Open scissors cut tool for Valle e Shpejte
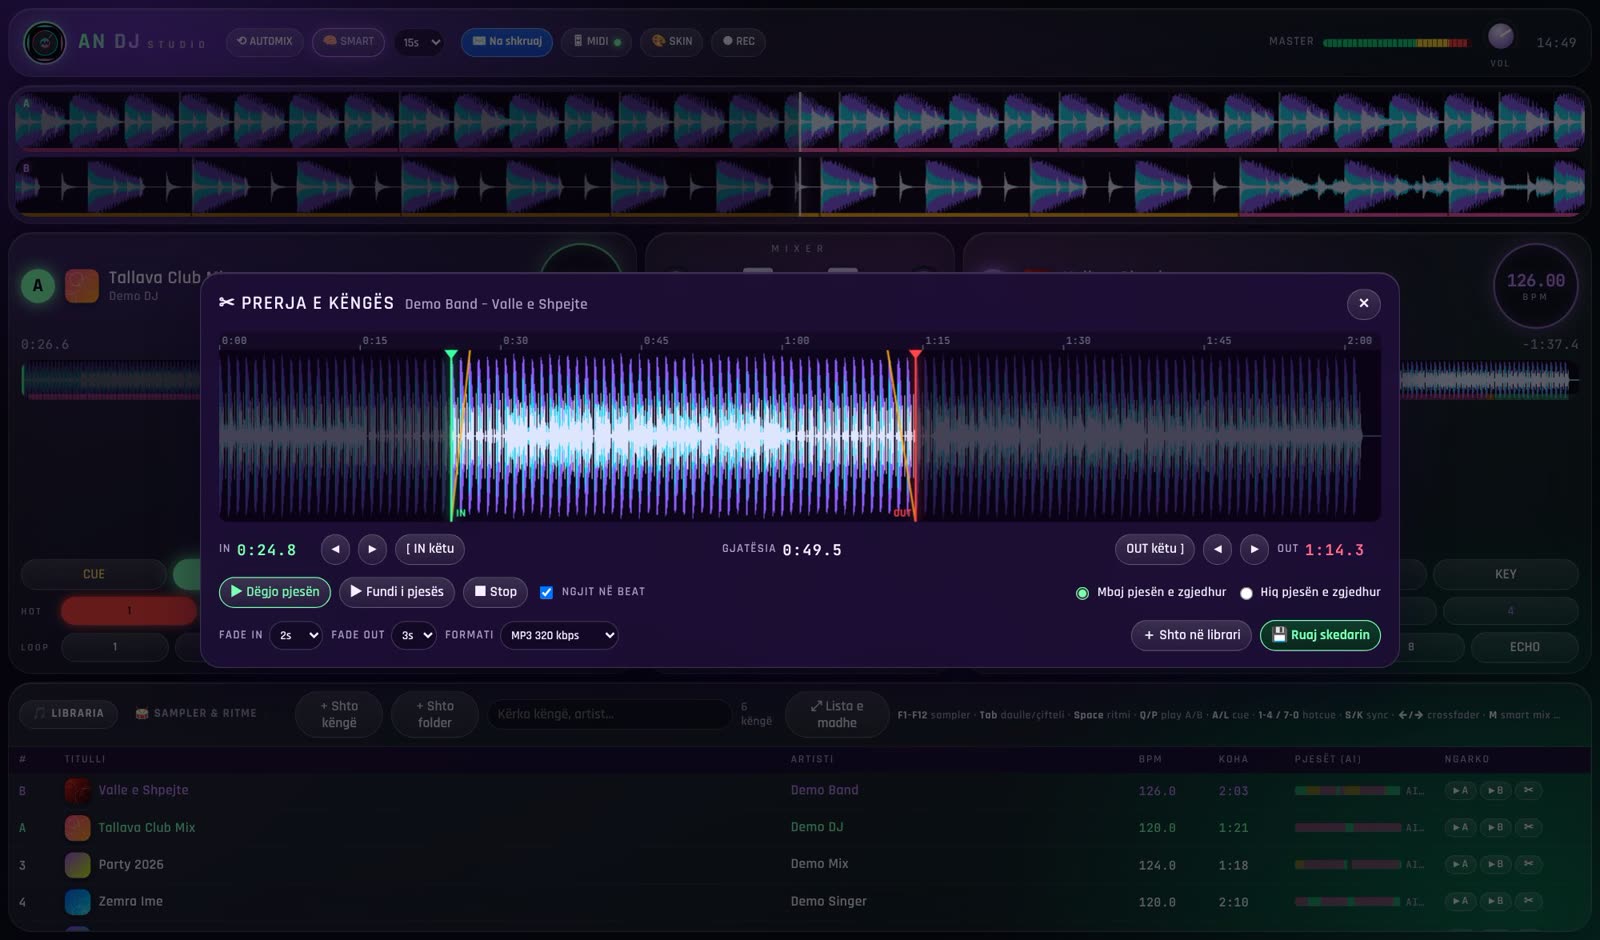The image size is (1600, 940). tap(1528, 790)
